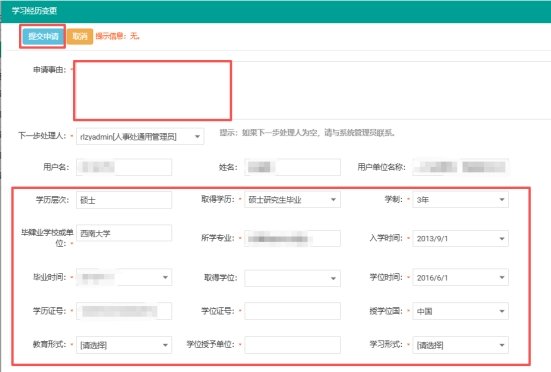
Task: Click the hint text about 下一步处理人为空
Action: point(307,133)
